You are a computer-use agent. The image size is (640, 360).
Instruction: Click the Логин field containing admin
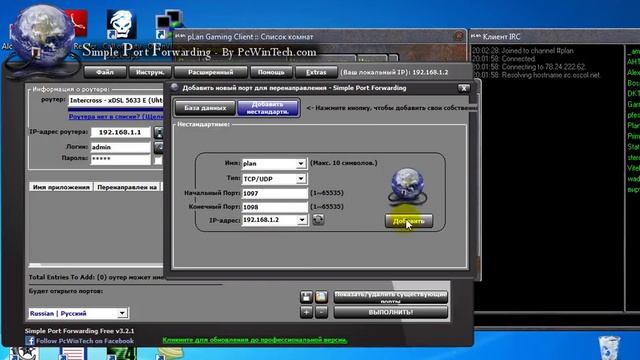tap(120, 147)
